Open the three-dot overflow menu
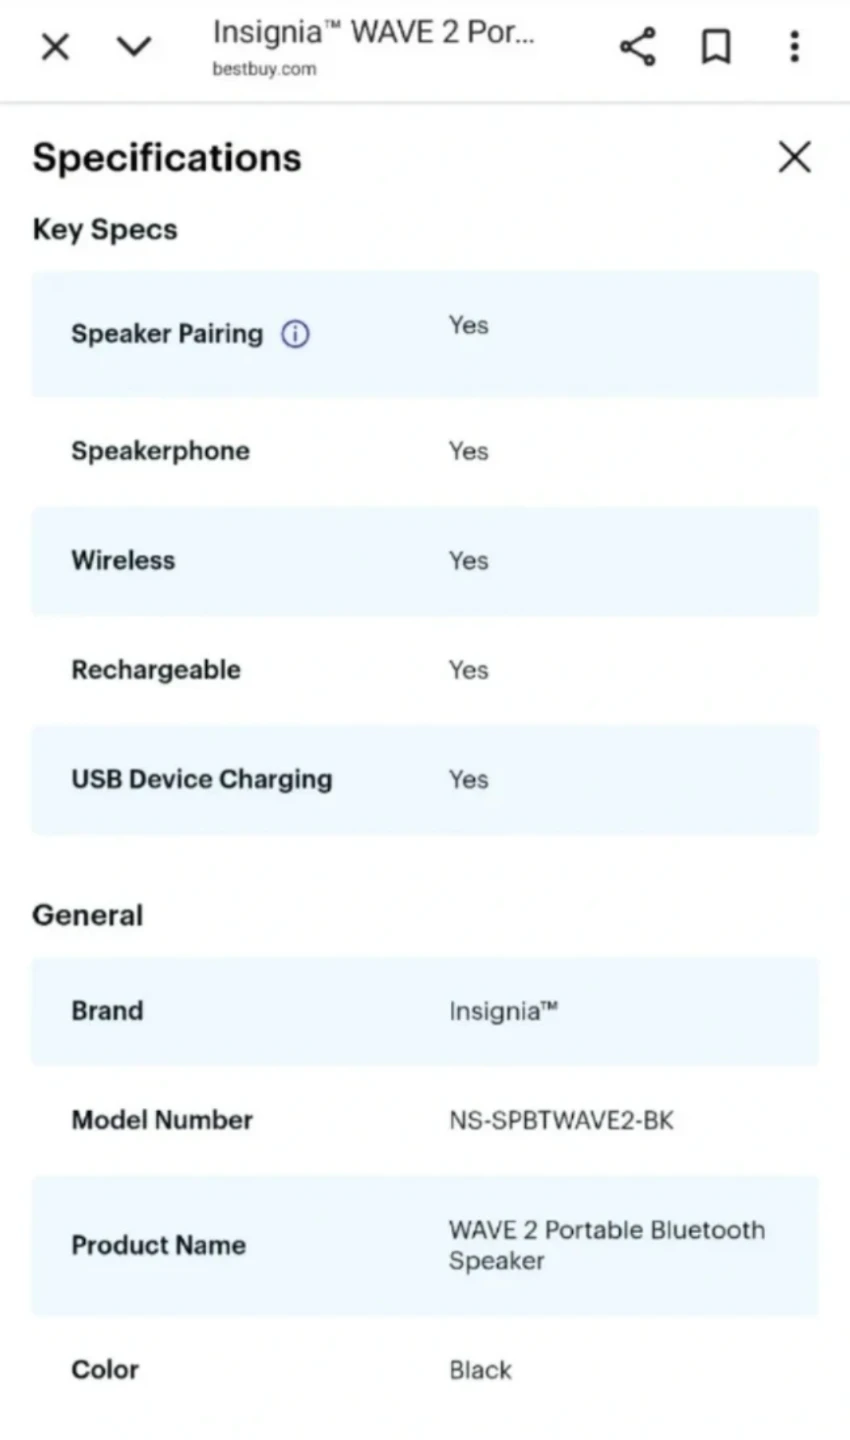Screen dimensions: 850x1440 794,46
